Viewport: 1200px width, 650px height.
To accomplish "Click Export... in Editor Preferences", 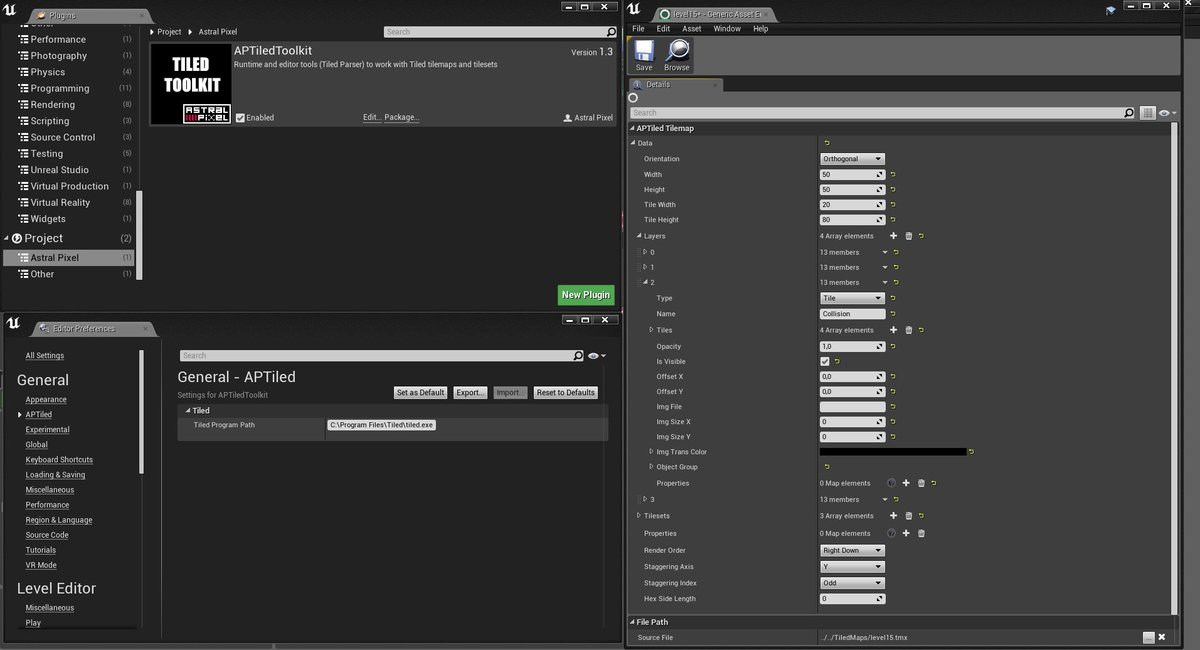I will 470,393.
